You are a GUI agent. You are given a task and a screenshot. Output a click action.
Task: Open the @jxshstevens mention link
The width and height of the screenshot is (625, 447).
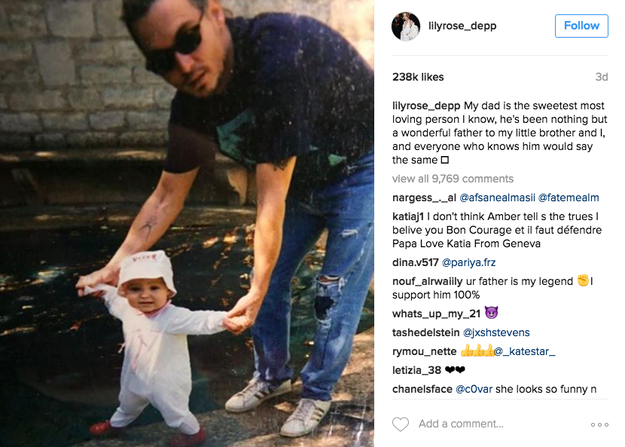pyautogui.click(x=496, y=333)
